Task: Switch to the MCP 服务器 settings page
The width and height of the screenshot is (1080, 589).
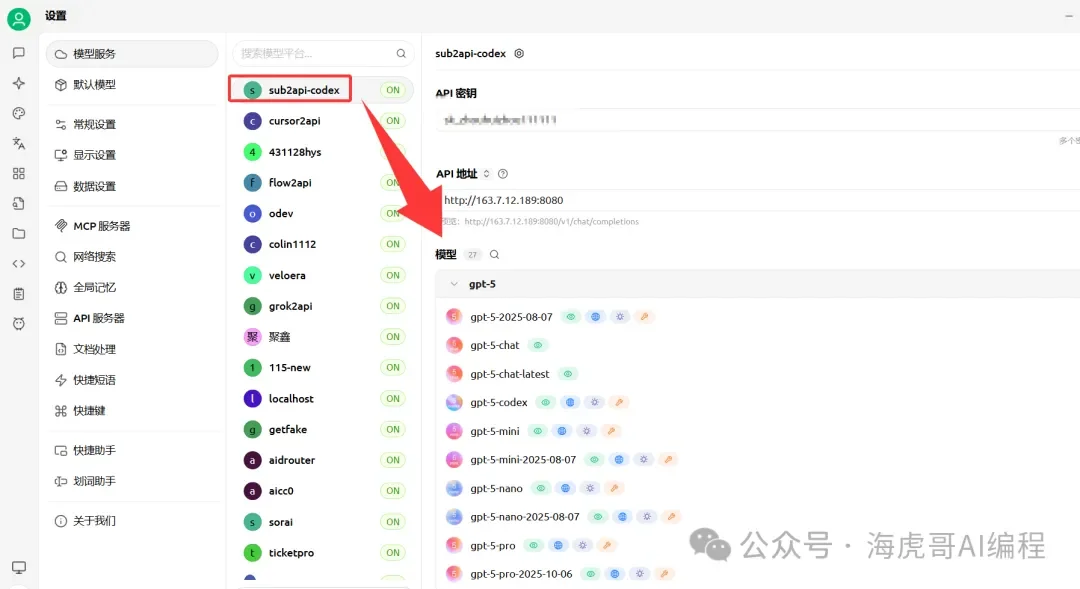Action: tap(93, 224)
